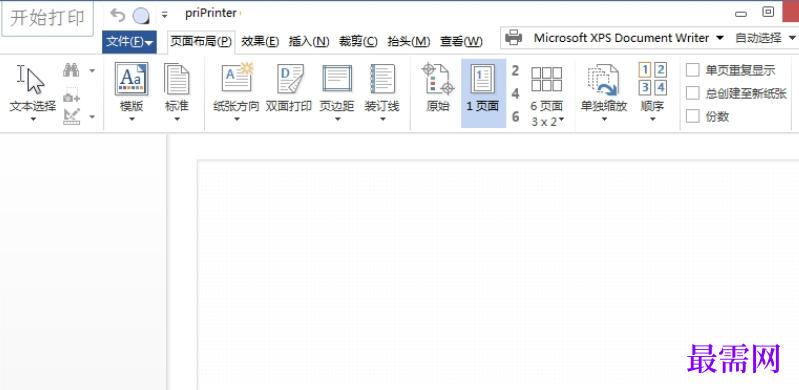Click the 装订线 gutter icon
This screenshot has height=390, width=799.
click(382, 80)
